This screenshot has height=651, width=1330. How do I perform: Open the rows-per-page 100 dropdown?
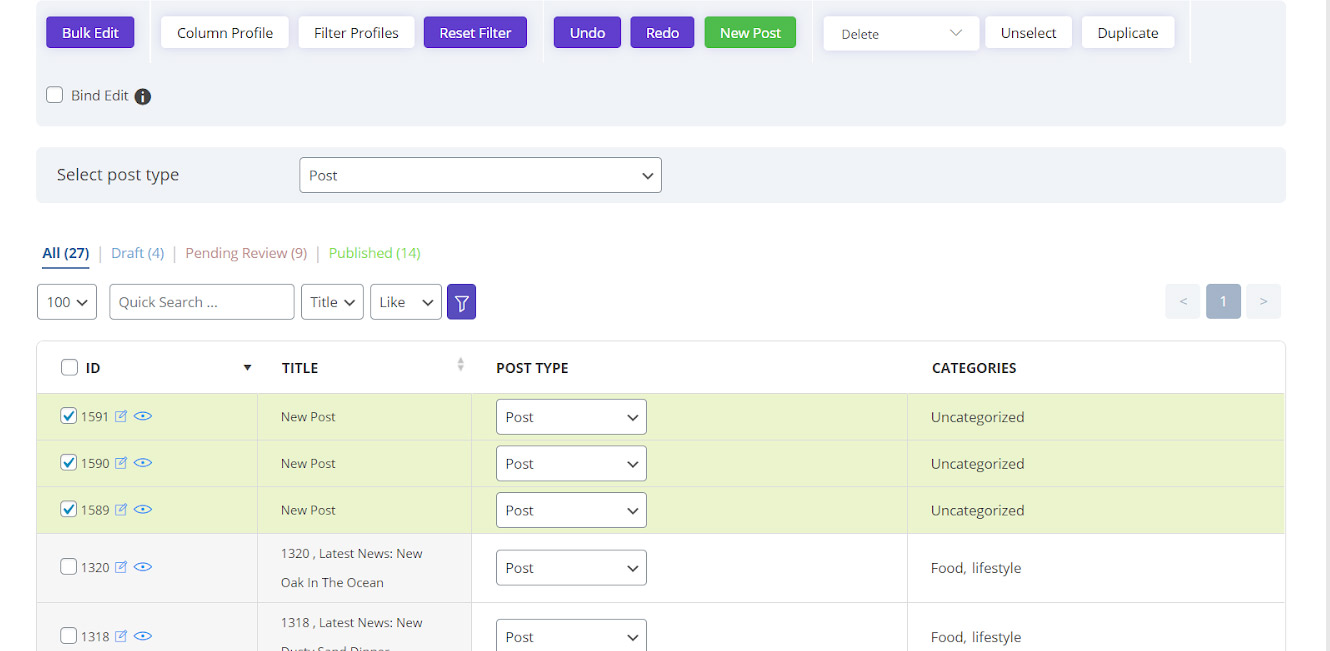coord(67,302)
